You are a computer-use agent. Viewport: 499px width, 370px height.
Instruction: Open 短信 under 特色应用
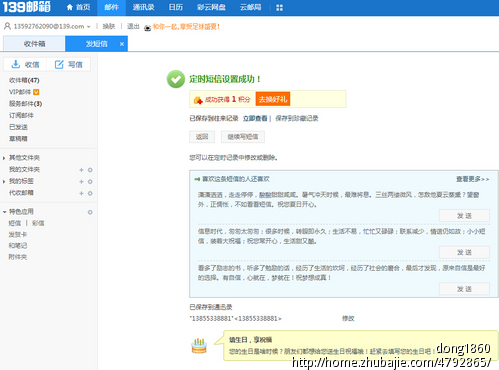pos(15,223)
